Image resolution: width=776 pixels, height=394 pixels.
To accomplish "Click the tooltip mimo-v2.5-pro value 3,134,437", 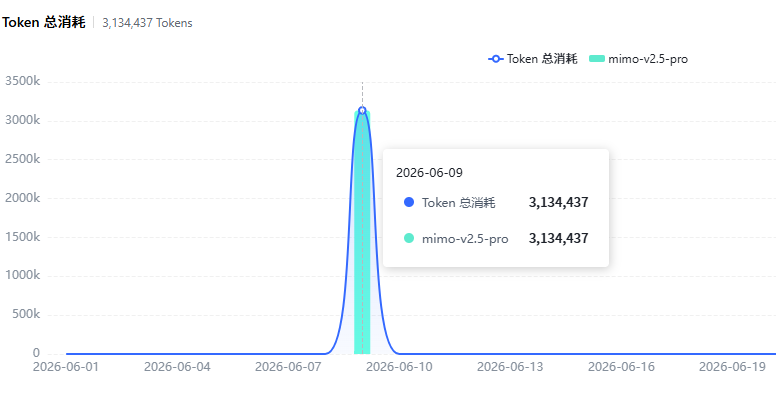I will coord(558,238).
